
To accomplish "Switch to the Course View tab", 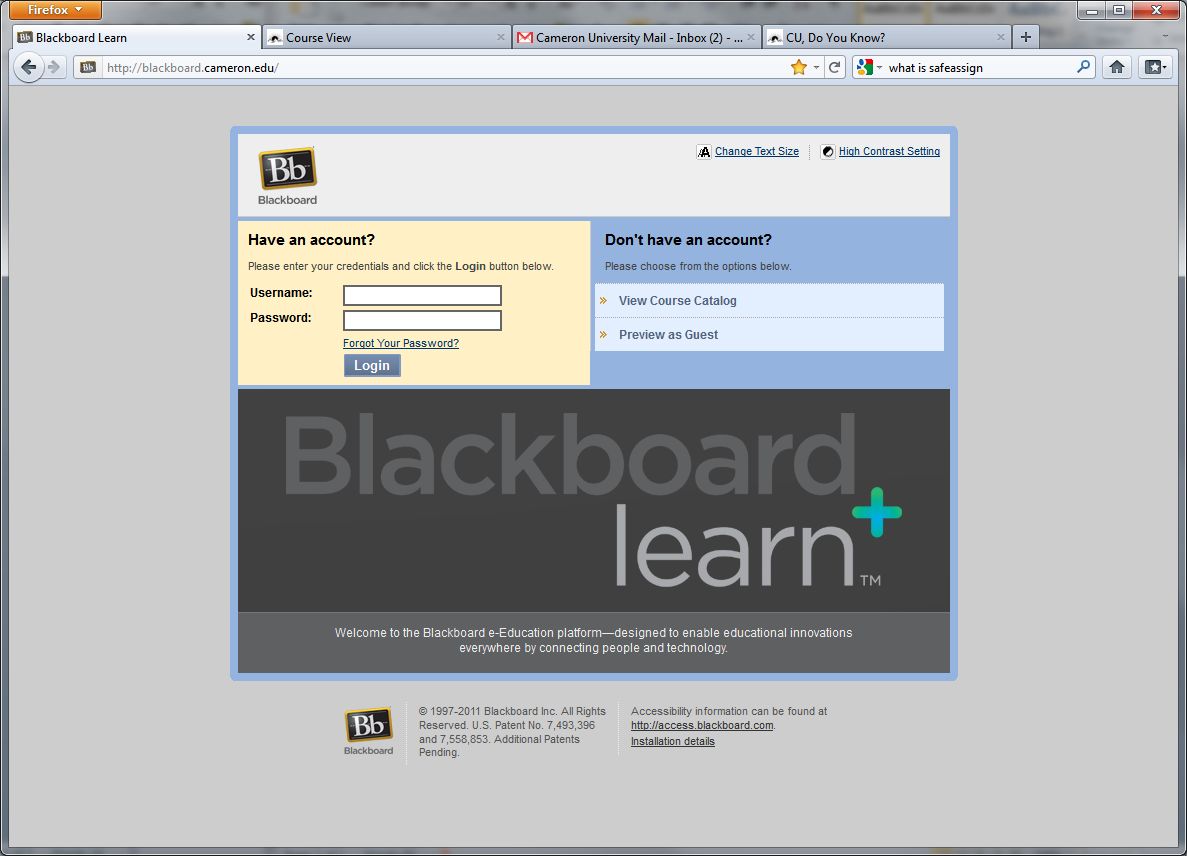I will [x=387, y=37].
